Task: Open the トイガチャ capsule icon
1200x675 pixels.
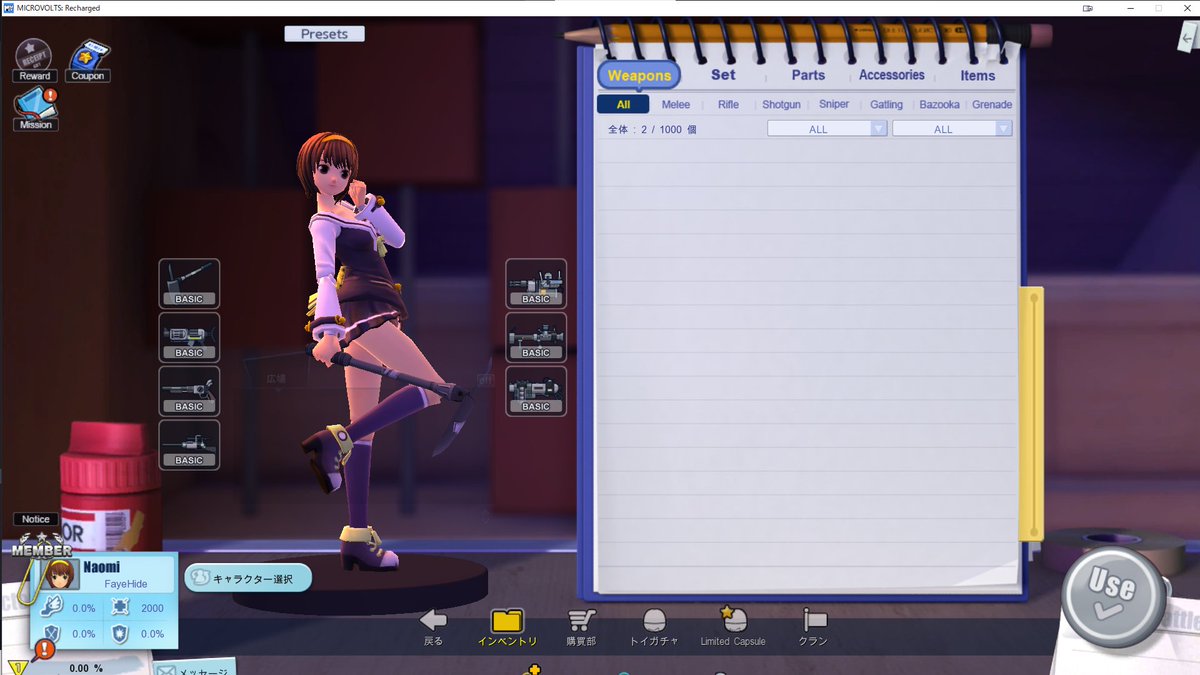Action: pos(654,621)
